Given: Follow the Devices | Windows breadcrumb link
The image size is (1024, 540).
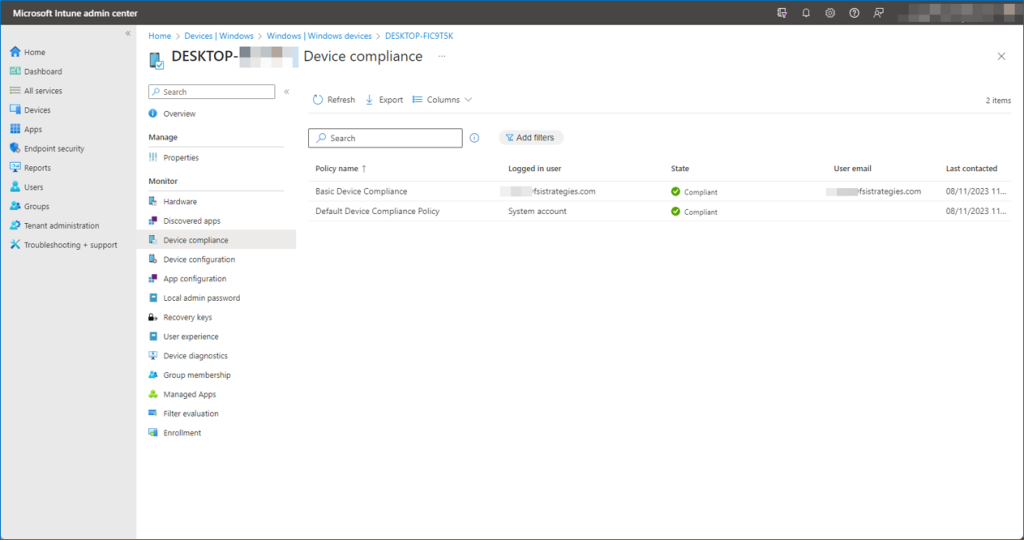Looking at the screenshot, I should 219,36.
